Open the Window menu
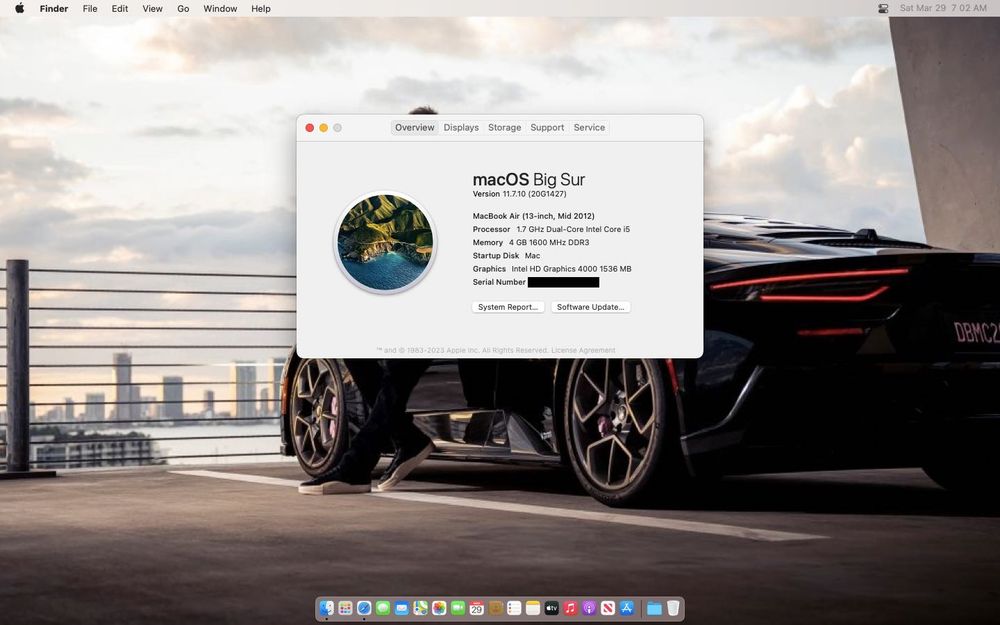 click(220, 8)
